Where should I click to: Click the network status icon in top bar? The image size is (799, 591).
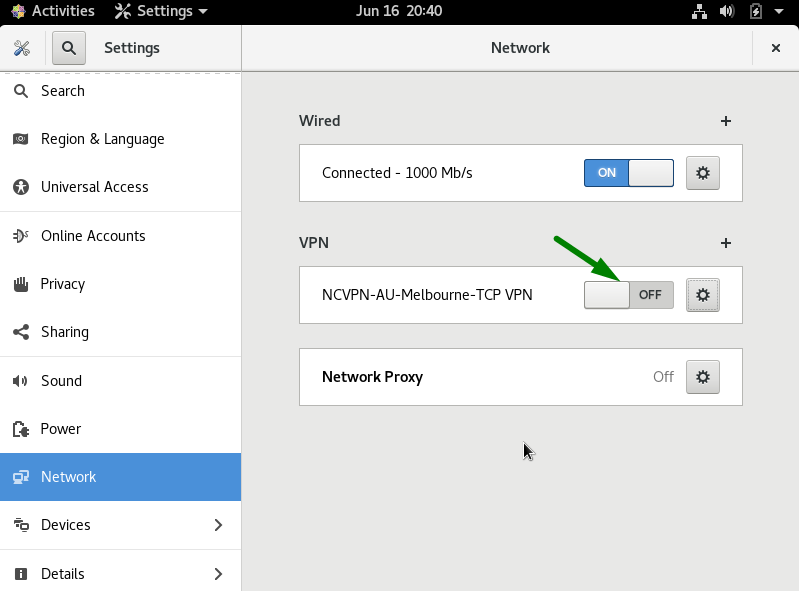click(699, 11)
